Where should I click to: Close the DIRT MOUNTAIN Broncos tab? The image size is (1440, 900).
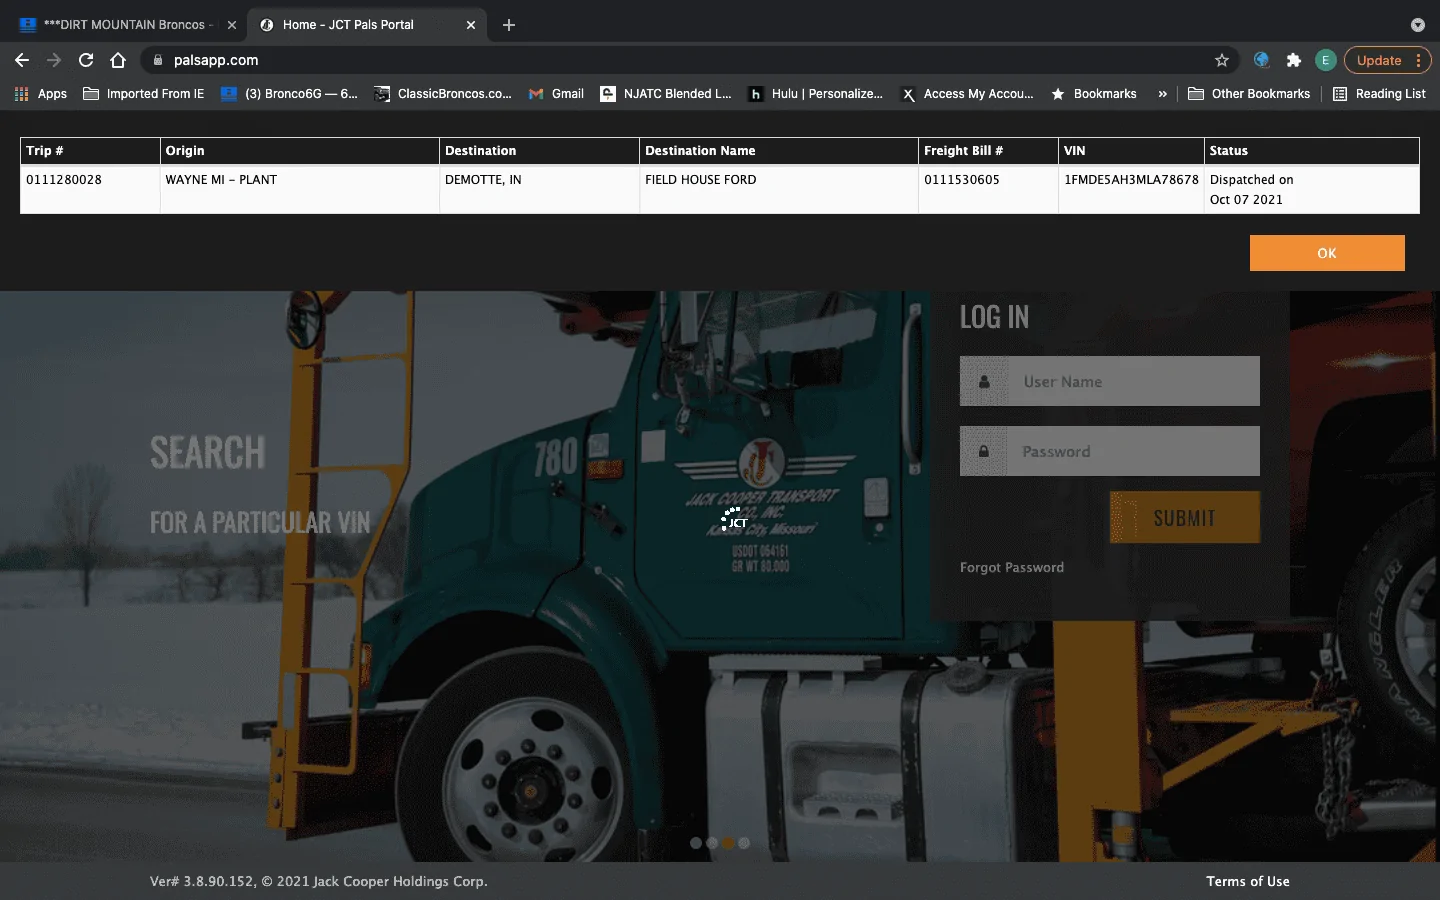point(232,25)
